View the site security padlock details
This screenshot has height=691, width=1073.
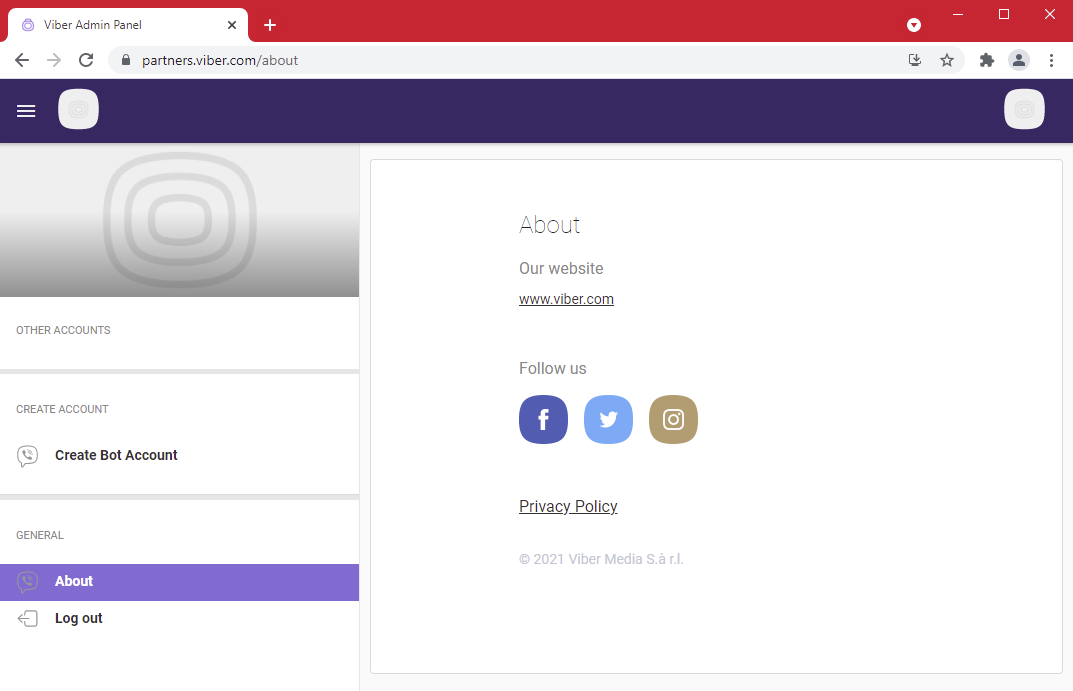(x=125, y=60)
